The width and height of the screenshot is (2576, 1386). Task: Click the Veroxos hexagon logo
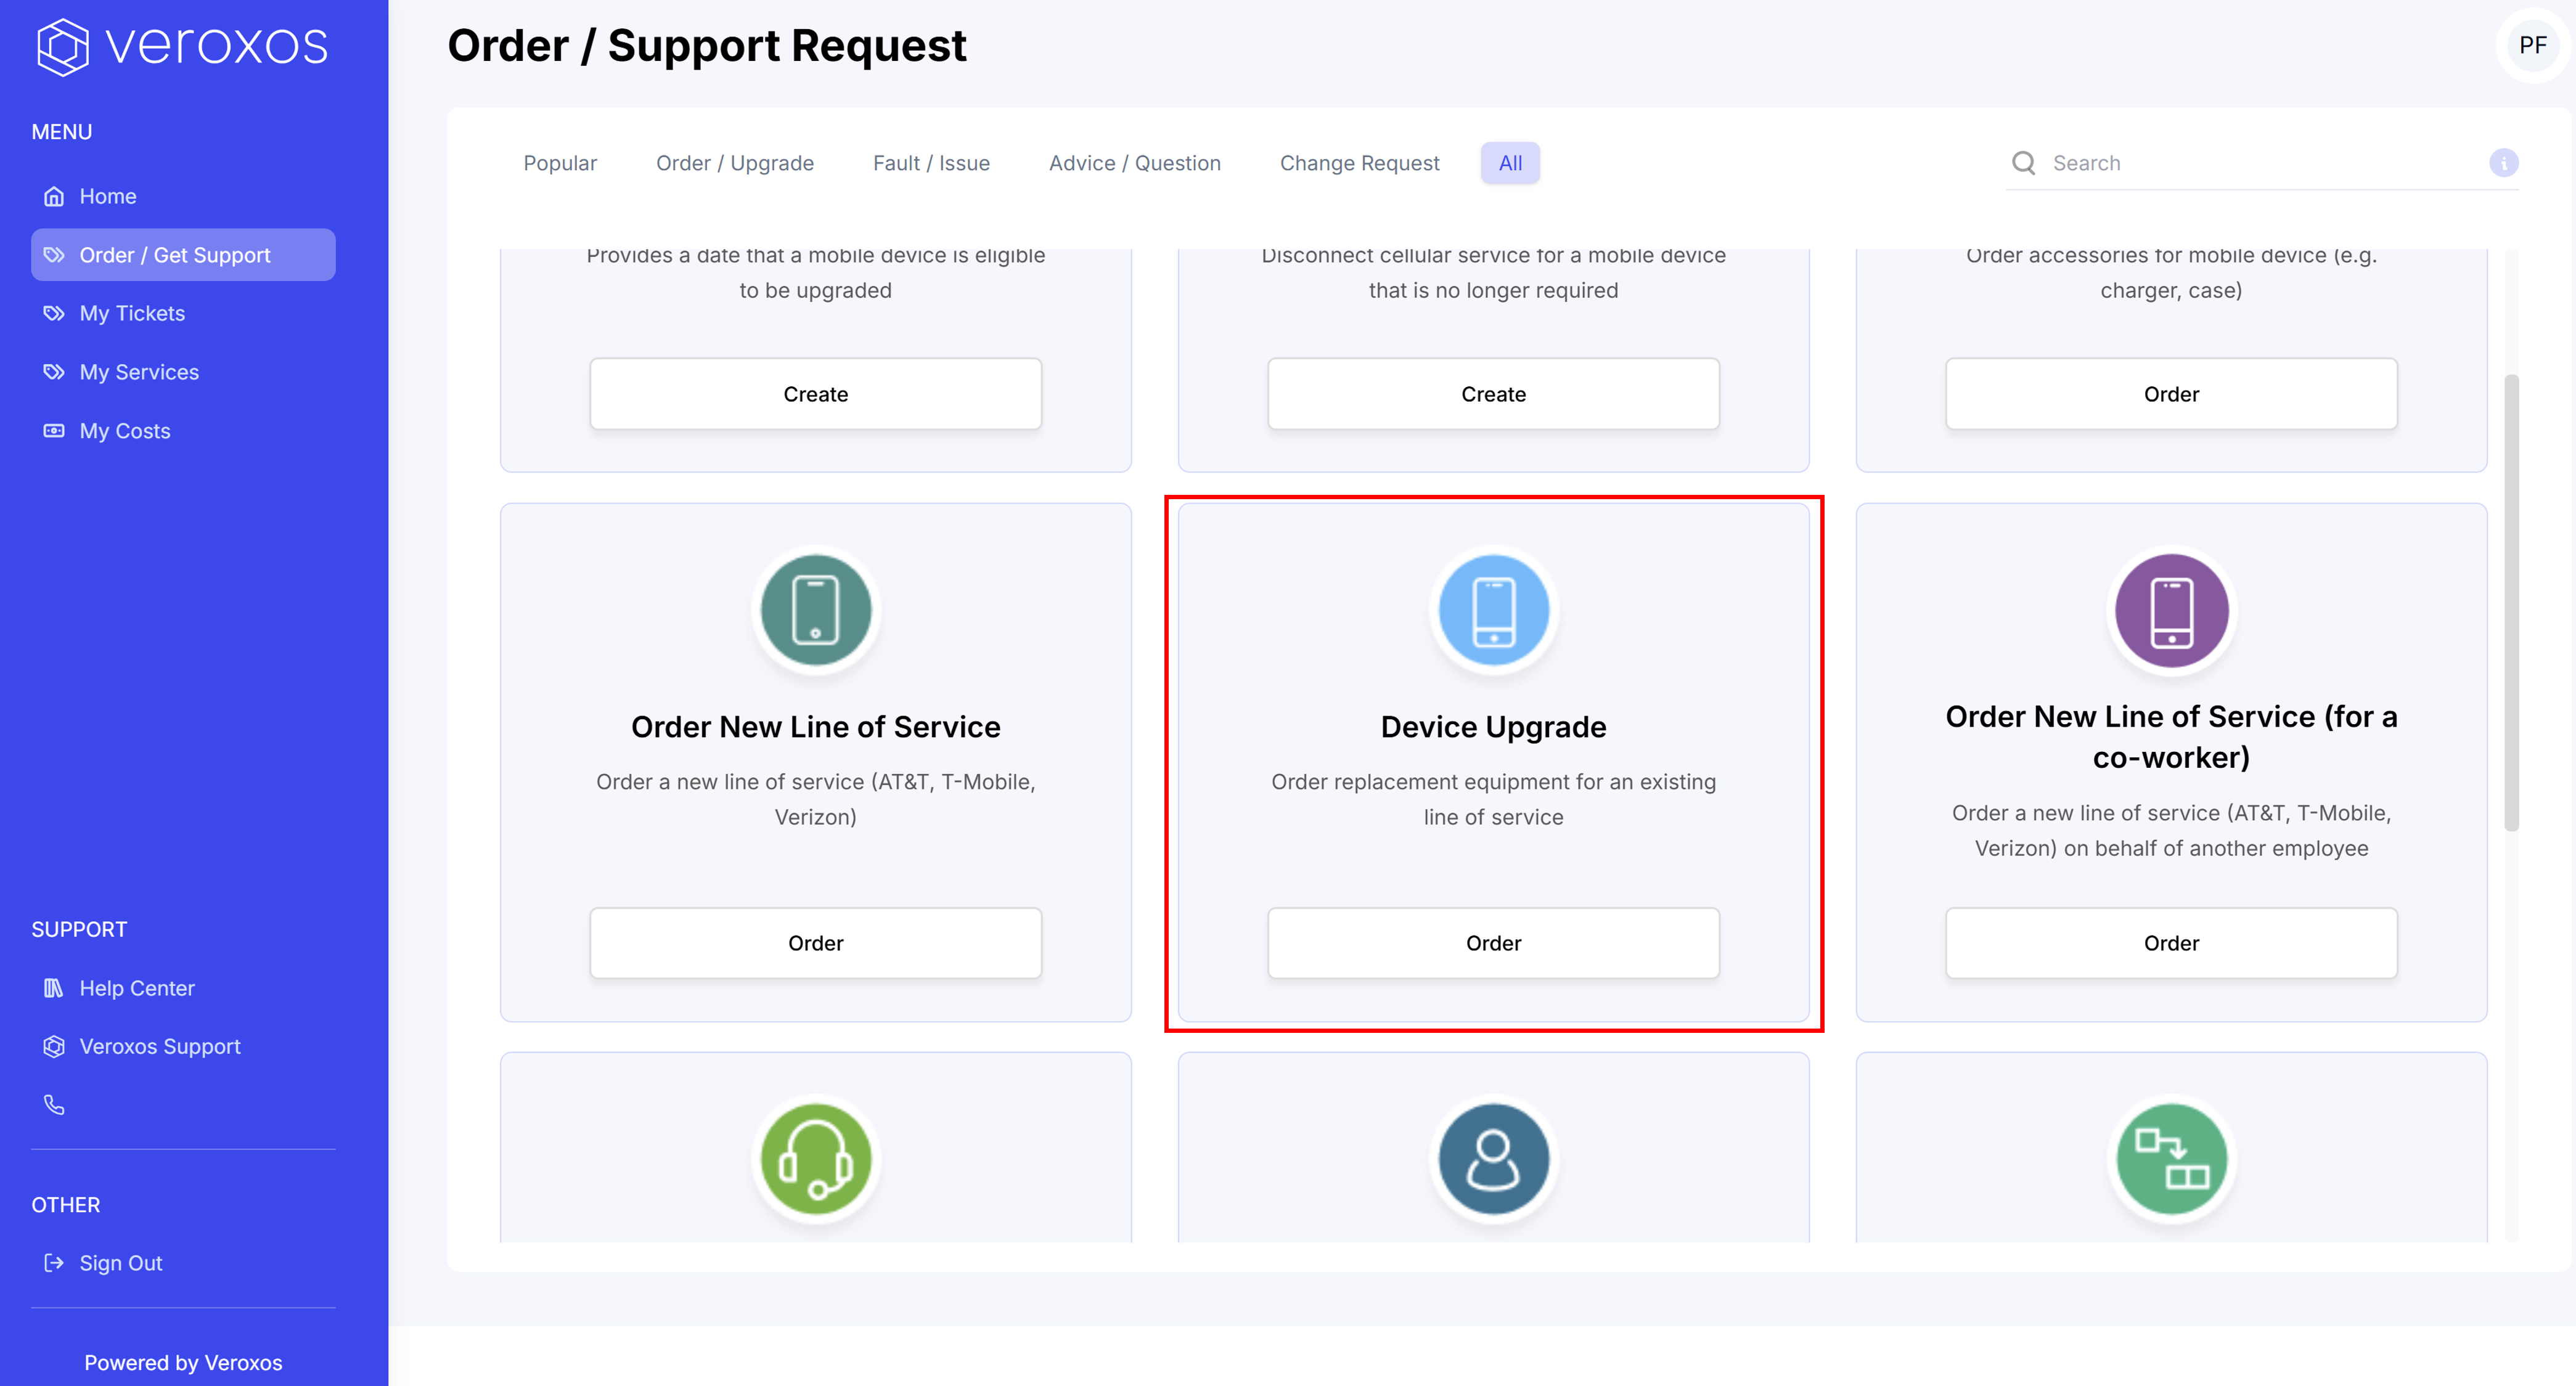(x=62, y=46)
